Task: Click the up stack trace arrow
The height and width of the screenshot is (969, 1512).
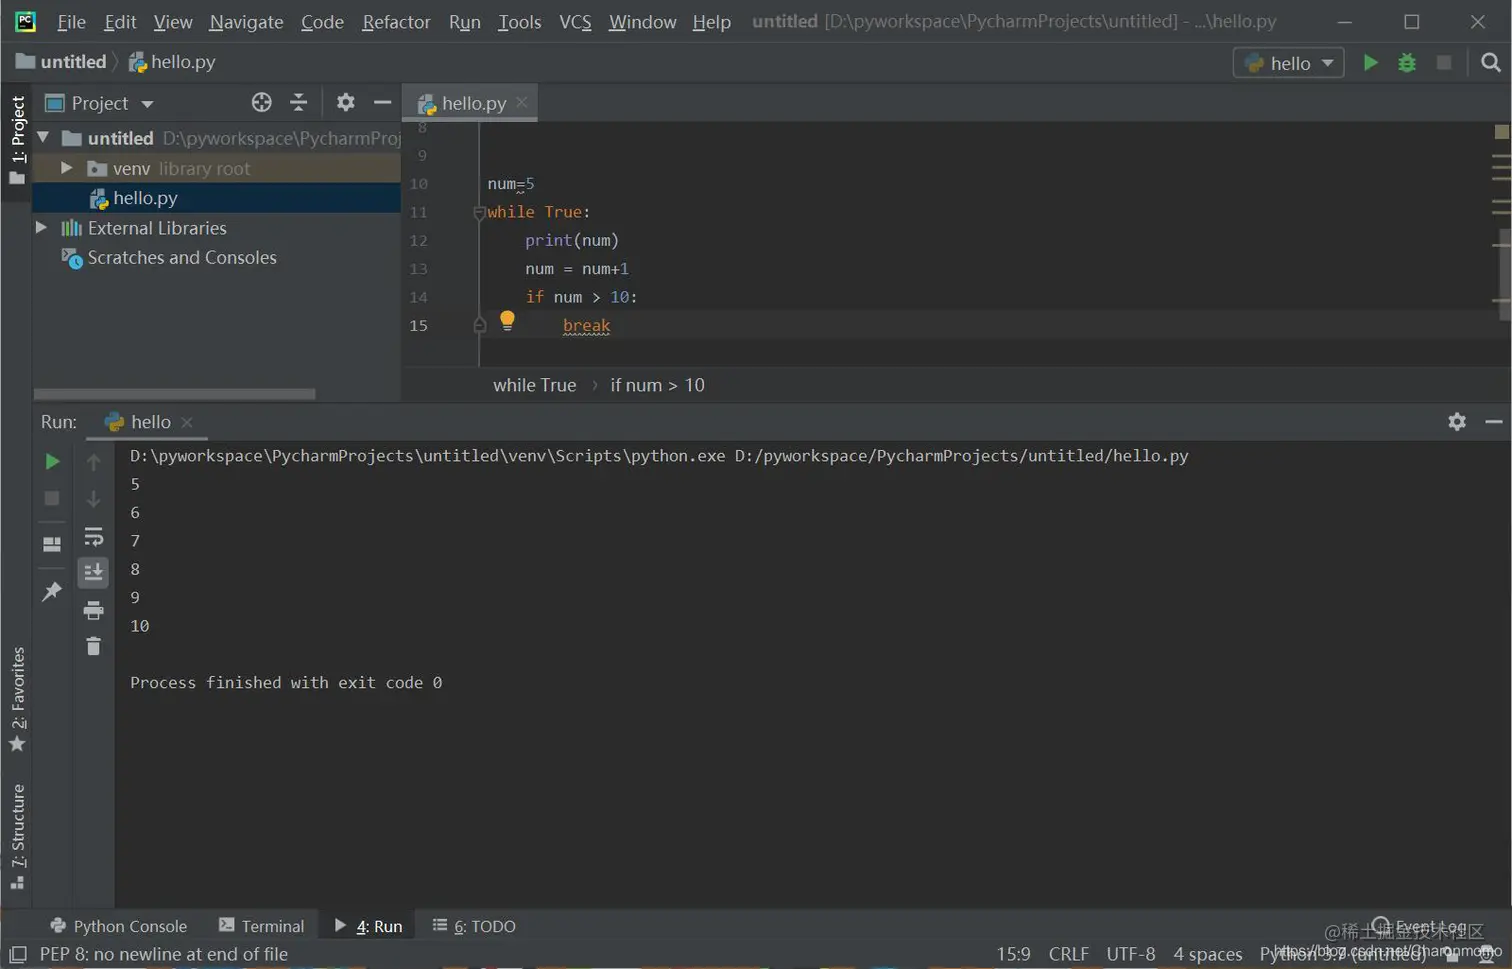Action: 93,461
